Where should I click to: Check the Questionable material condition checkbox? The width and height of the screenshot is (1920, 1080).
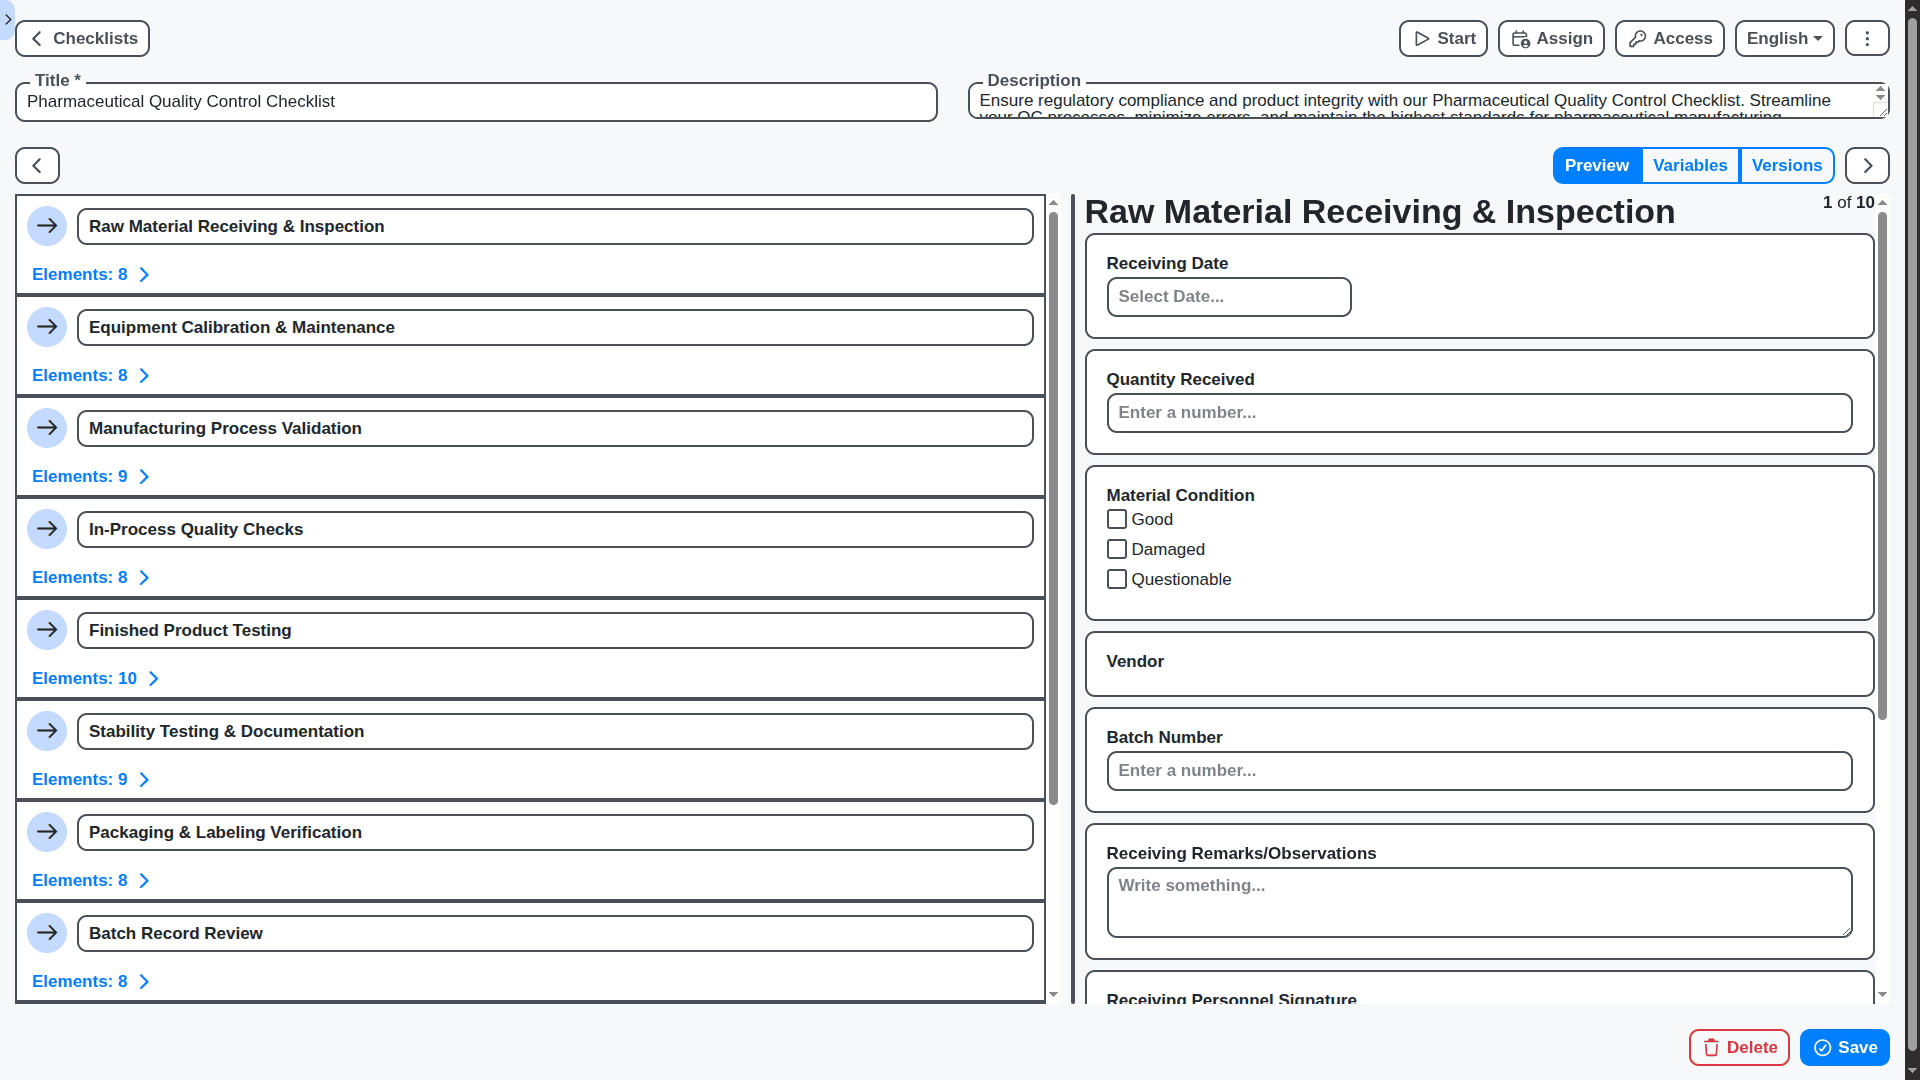pos(1117,579)
